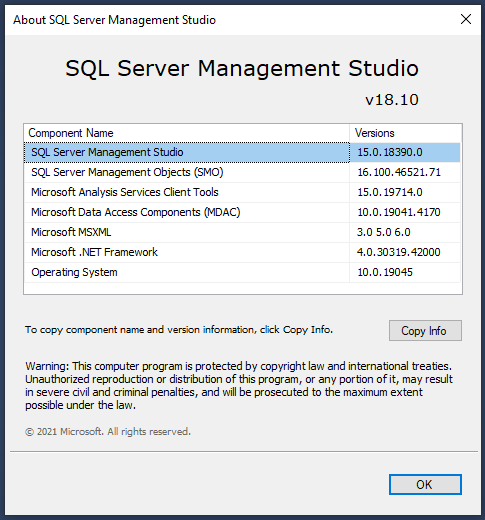
Task: Click version value 16.100.46521.71
Action: pos(399,172)
